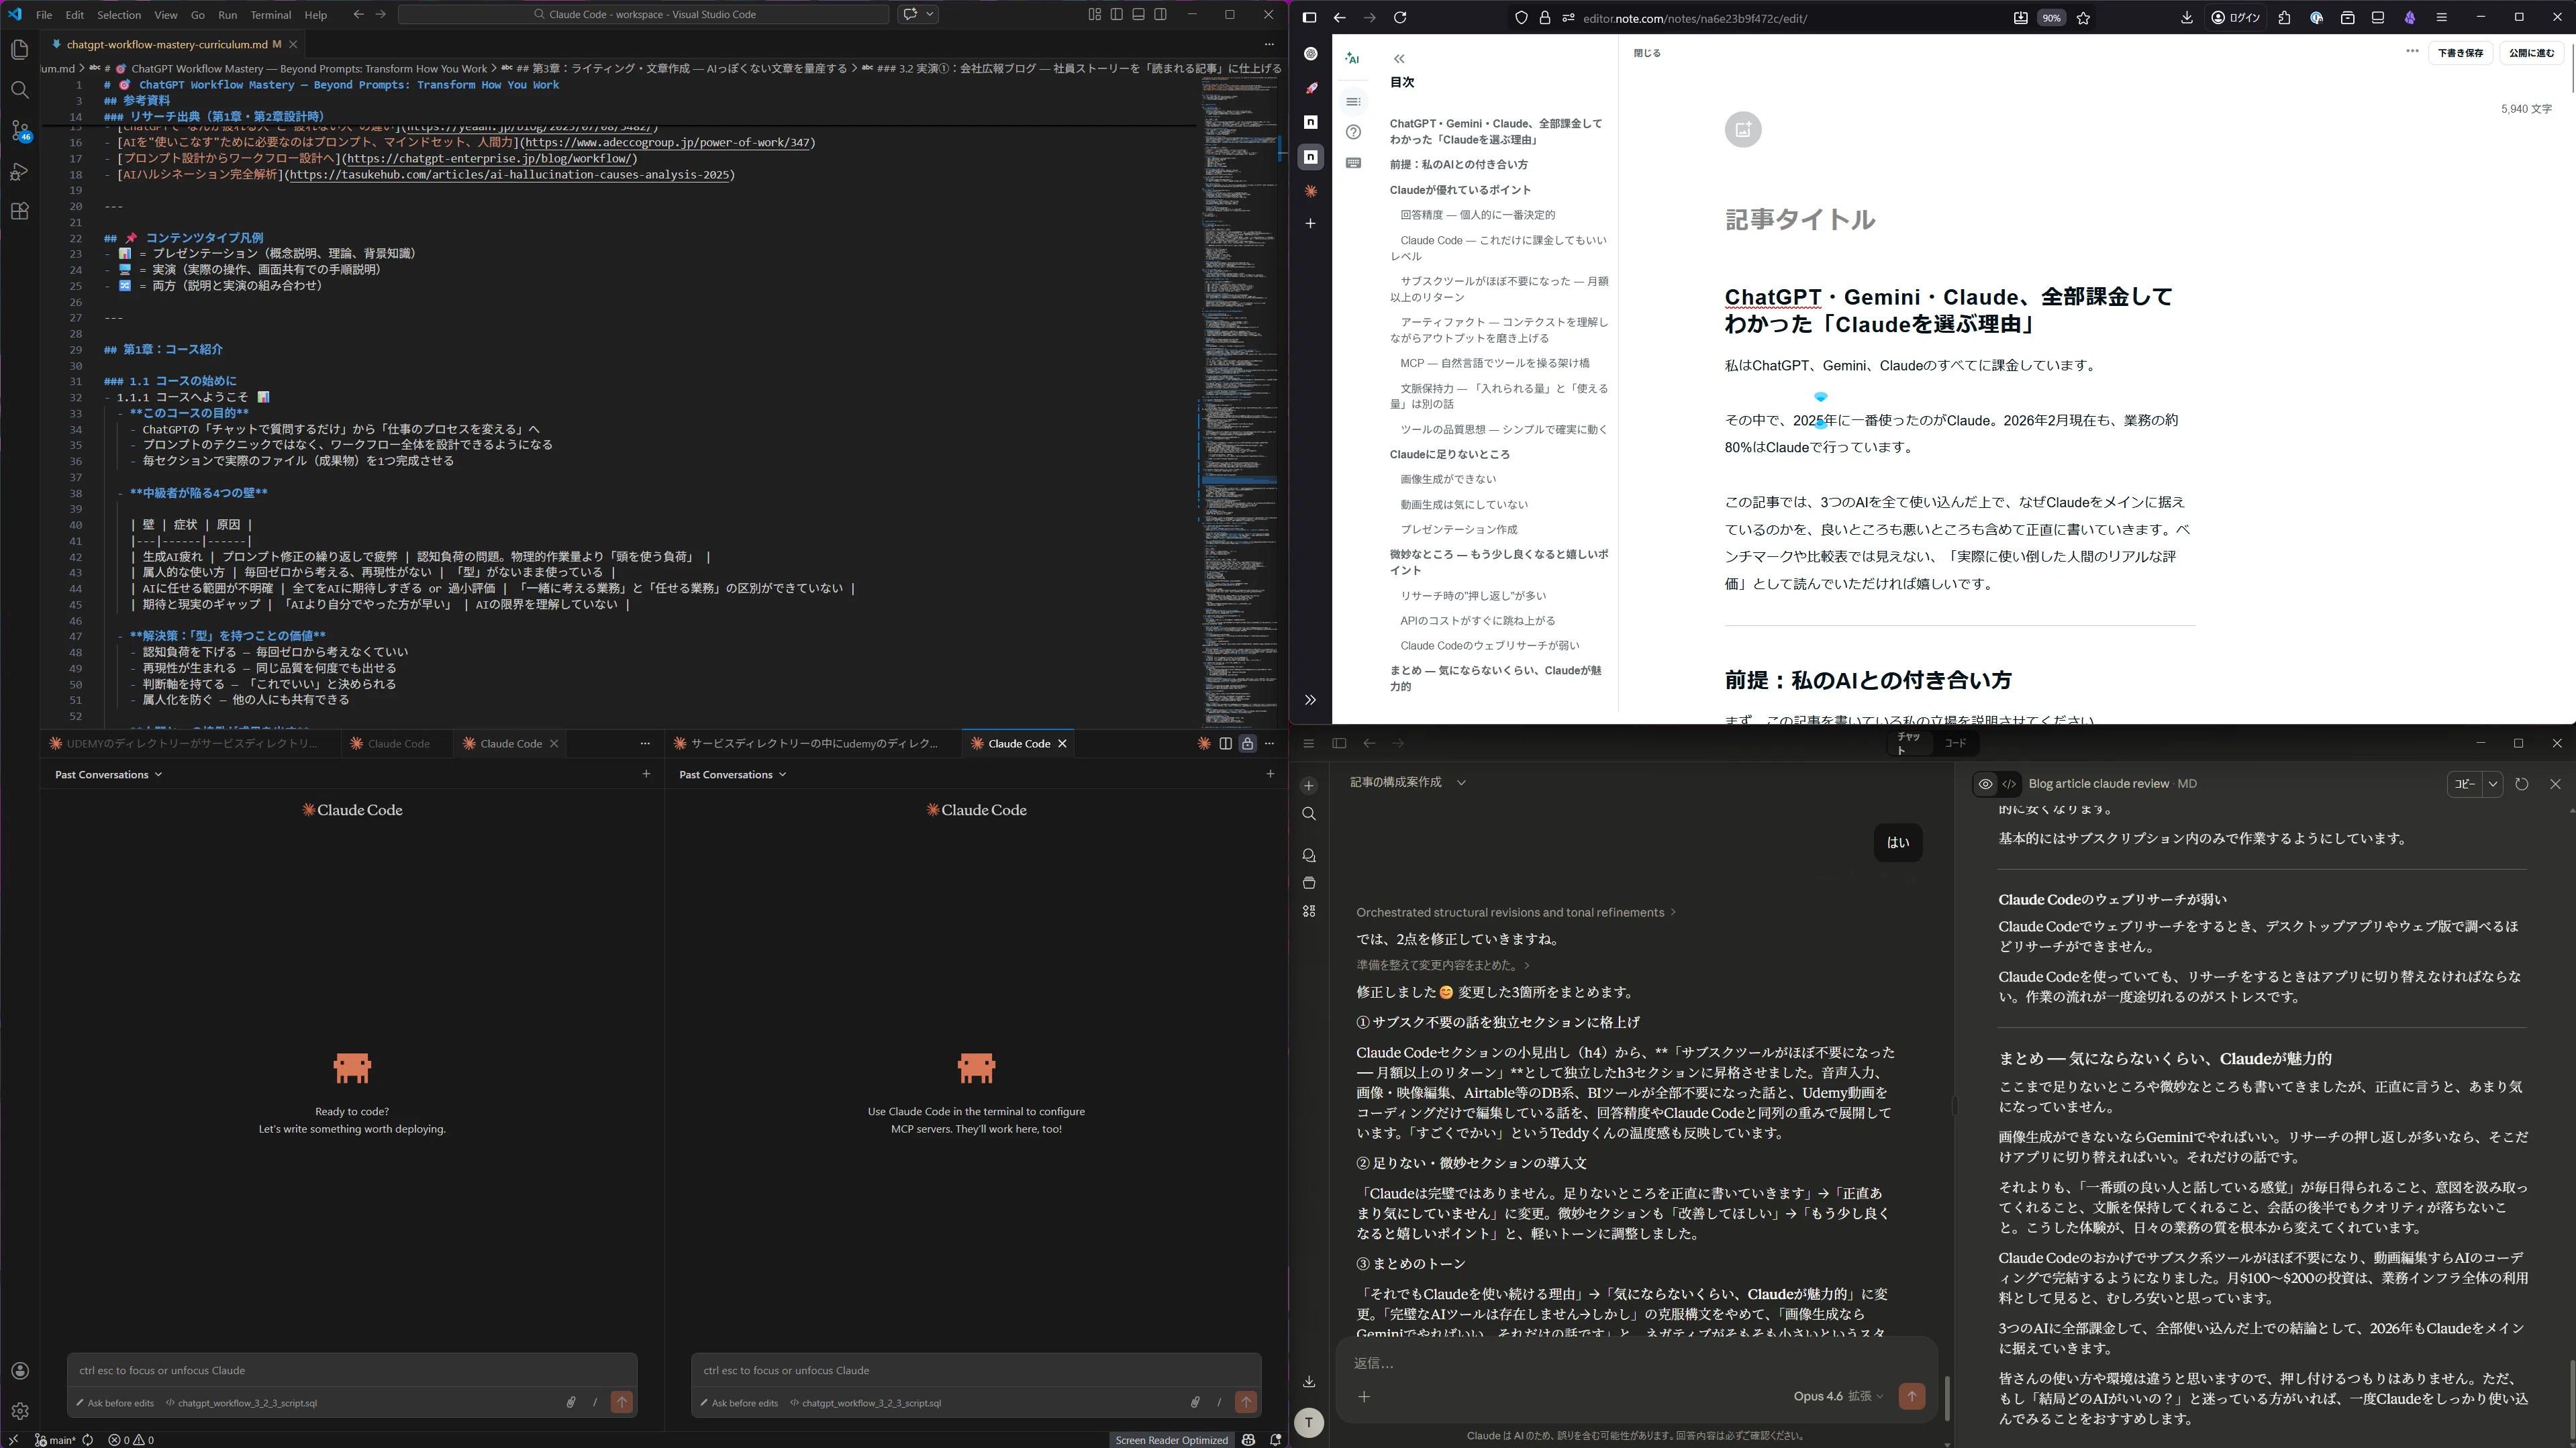The image size is (2576, 1448).
Task: Focus left Claude Code prompt input
Action: click(352, 1370)
